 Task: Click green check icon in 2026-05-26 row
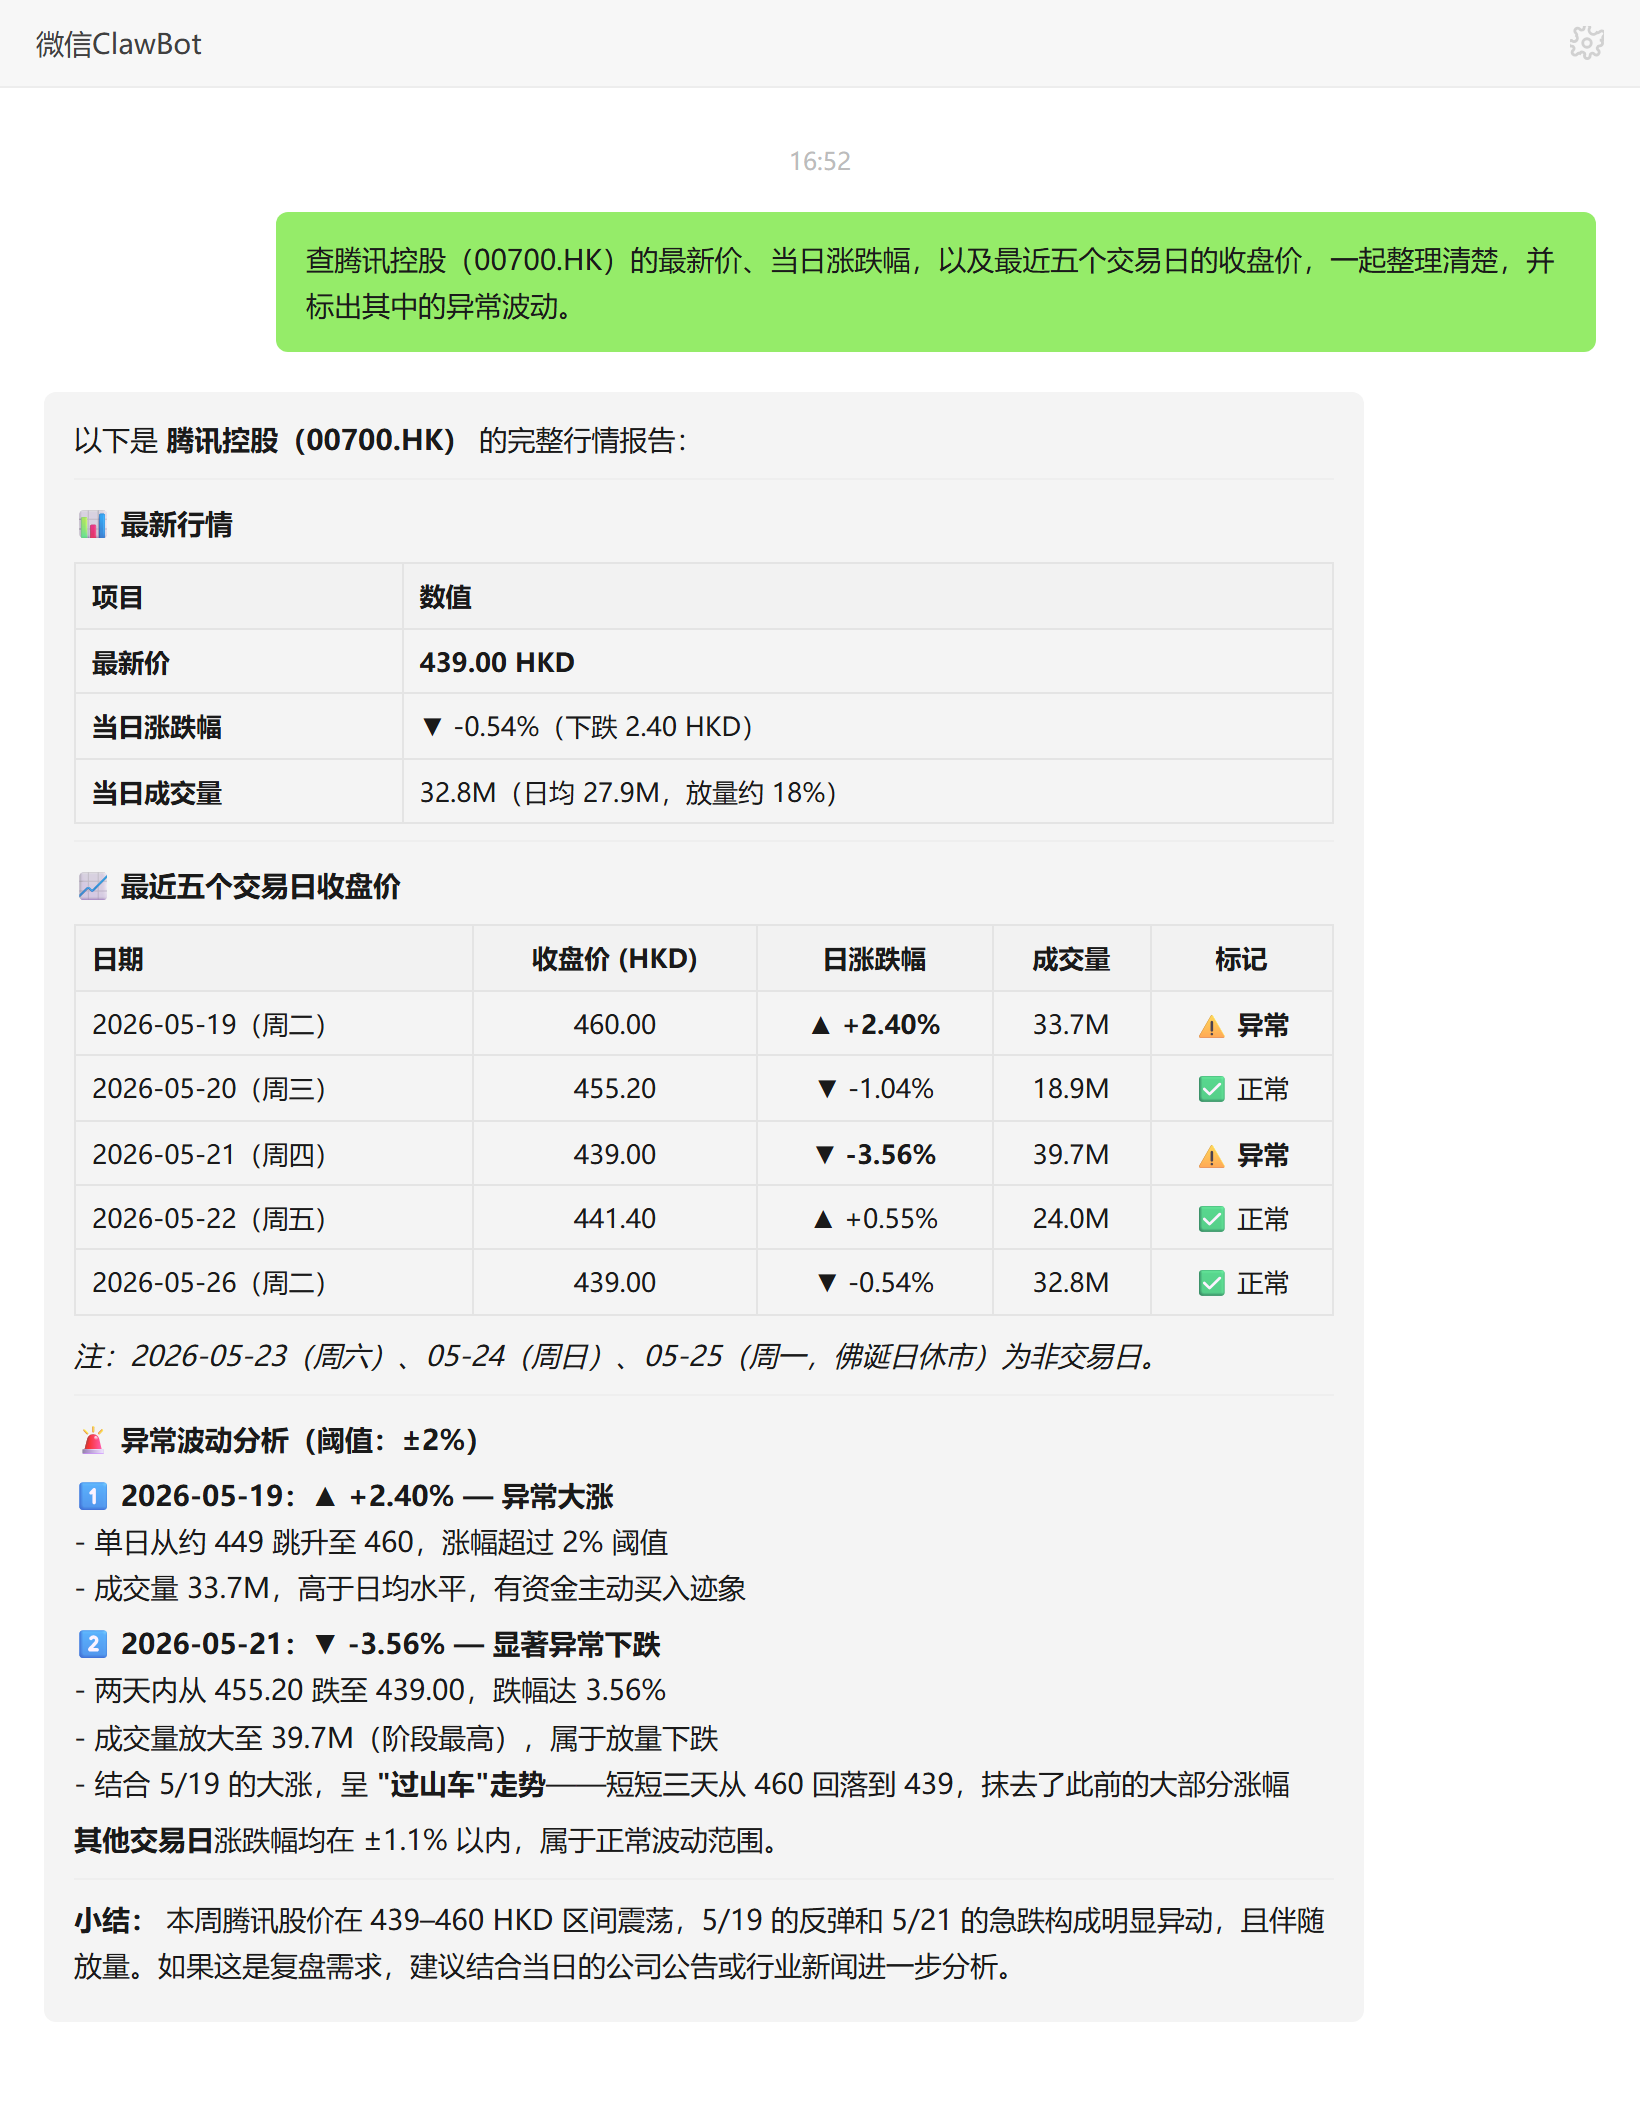tap(1211, 1283)
